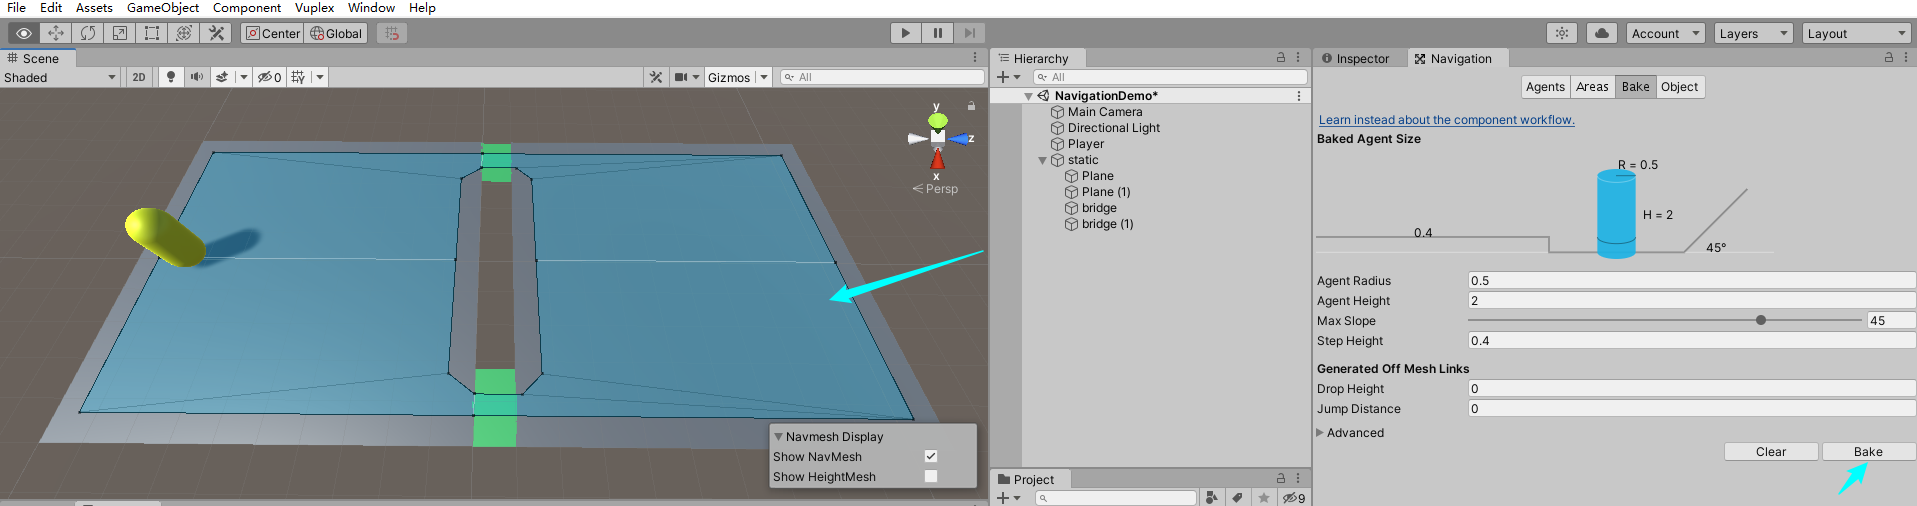Screen dimensions: 1917x506
Task: Toggle scene grid visibility icon
Action: (x=298, y=77)
